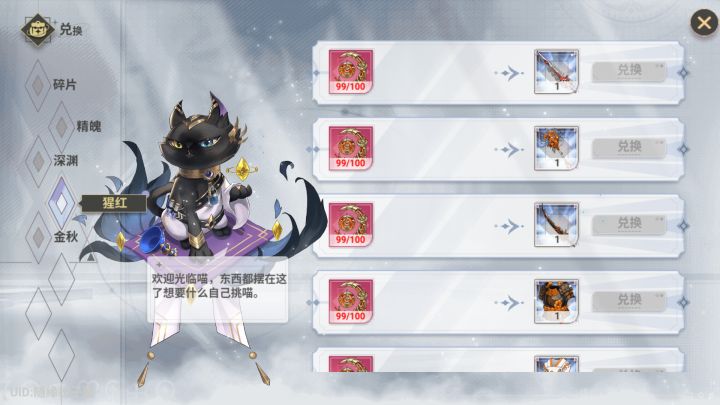Click 兑换 button for the orange armor

point(629,302)
